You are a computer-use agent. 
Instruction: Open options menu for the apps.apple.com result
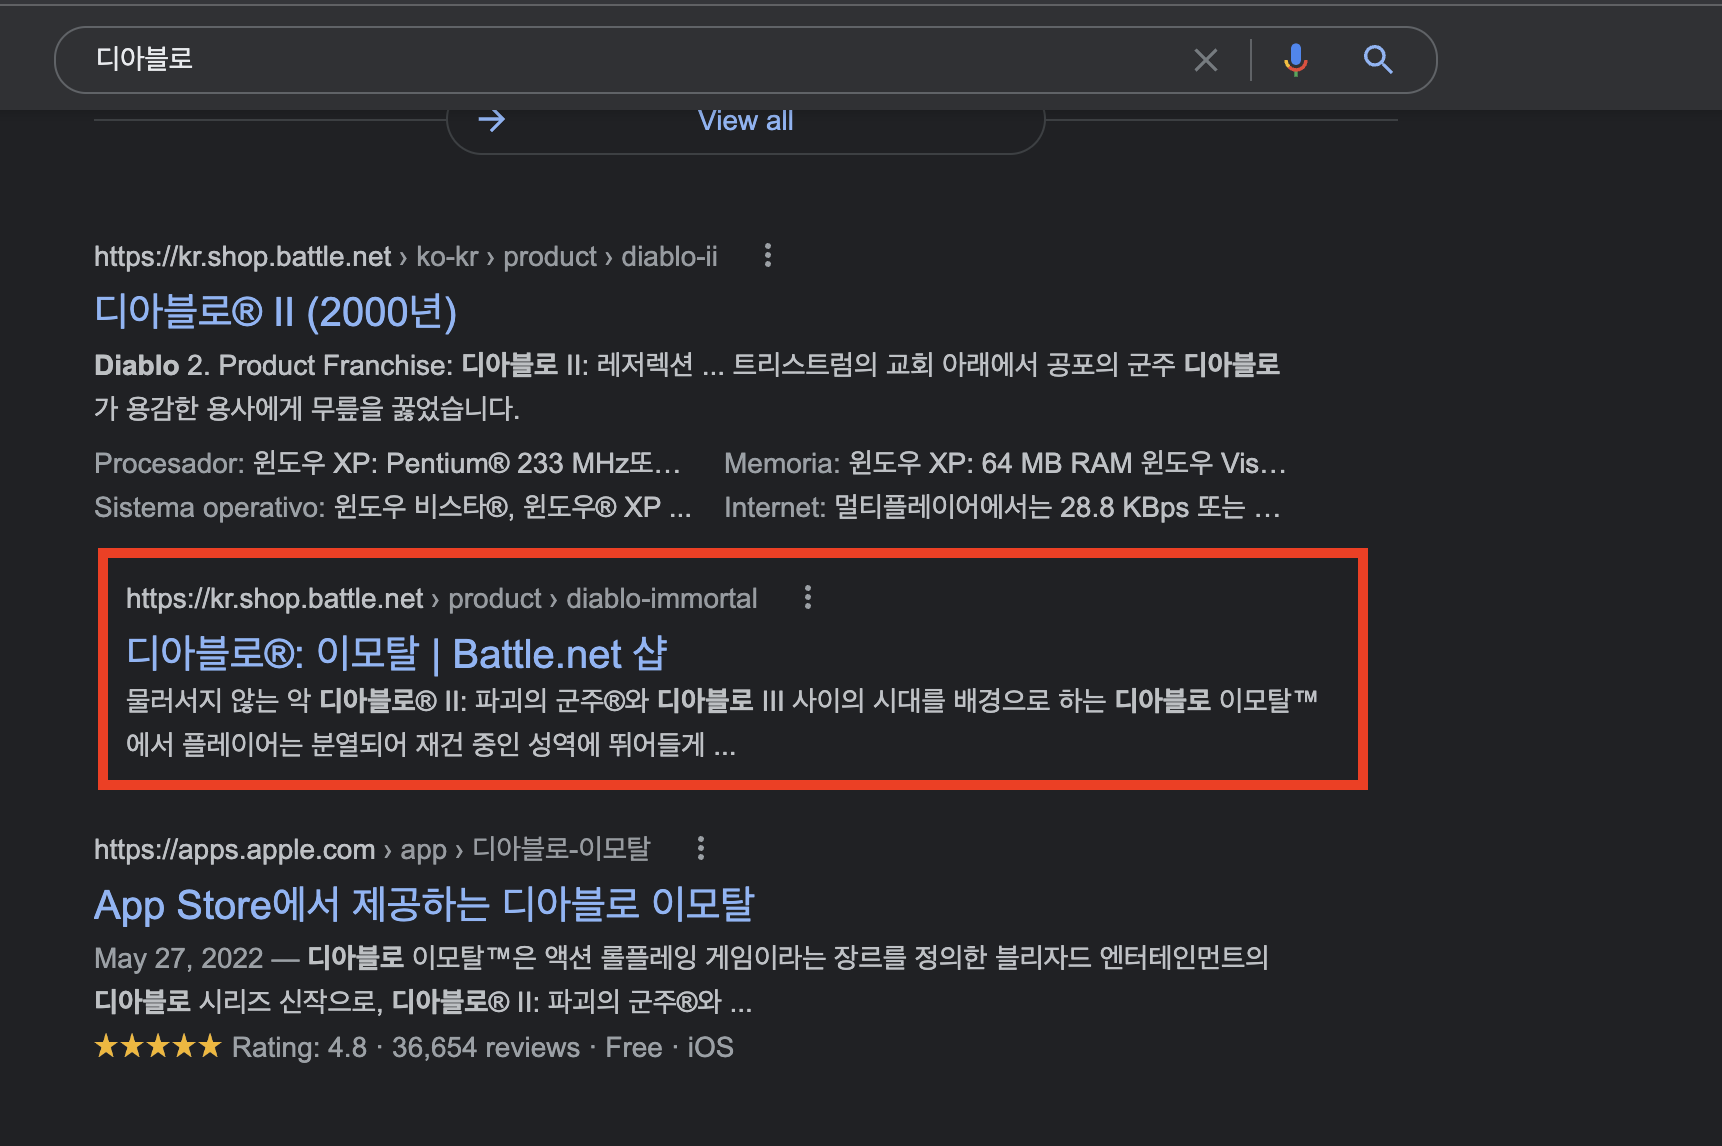(701, 849)
